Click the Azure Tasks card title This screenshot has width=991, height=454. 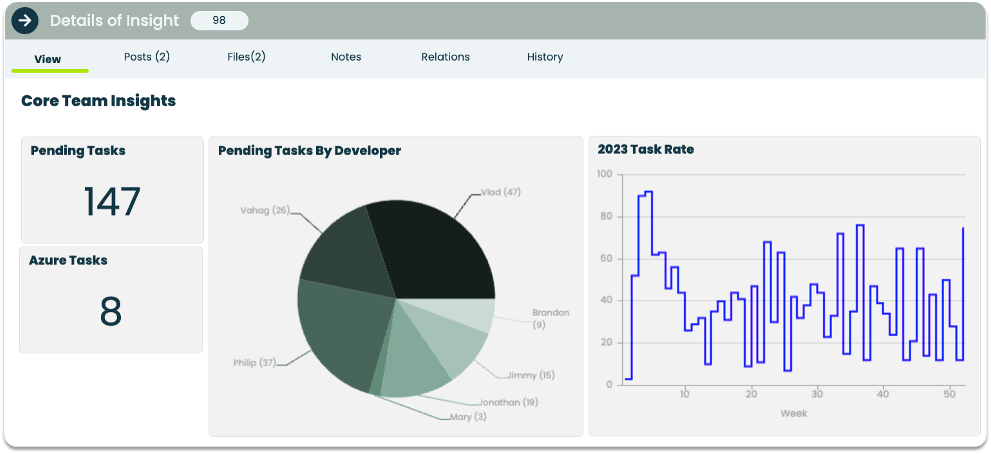(x=68, y=260)
